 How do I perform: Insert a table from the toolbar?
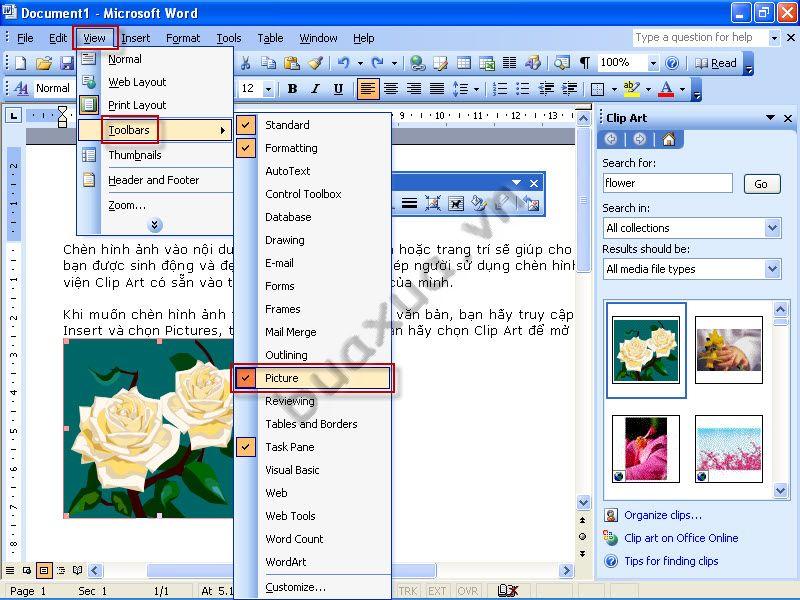point(464,63)
